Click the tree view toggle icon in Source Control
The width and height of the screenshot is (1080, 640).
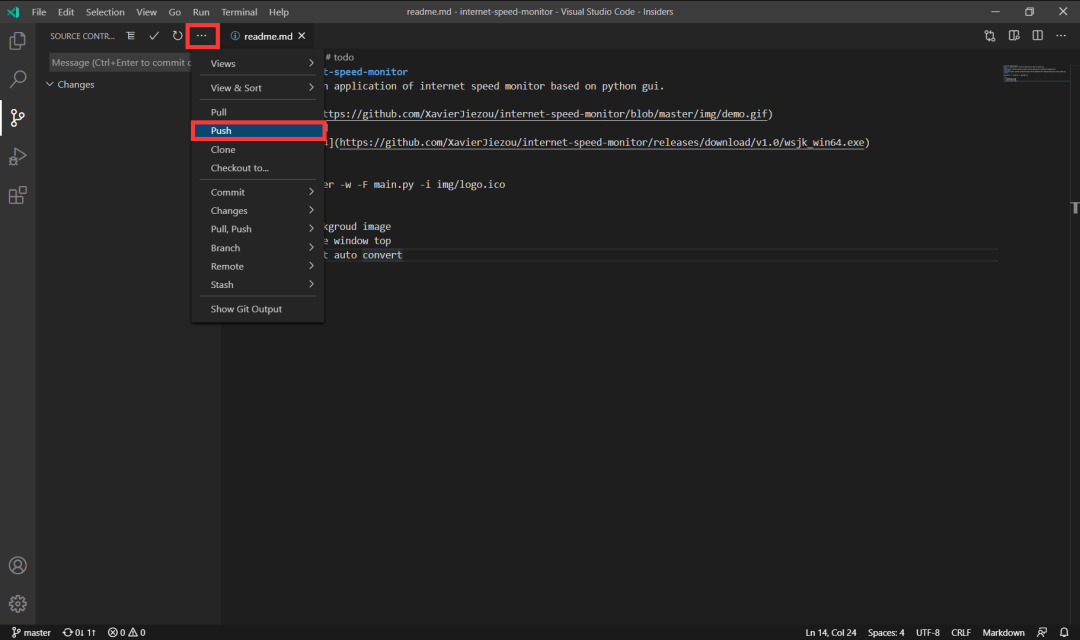click(x=131, y=36)
